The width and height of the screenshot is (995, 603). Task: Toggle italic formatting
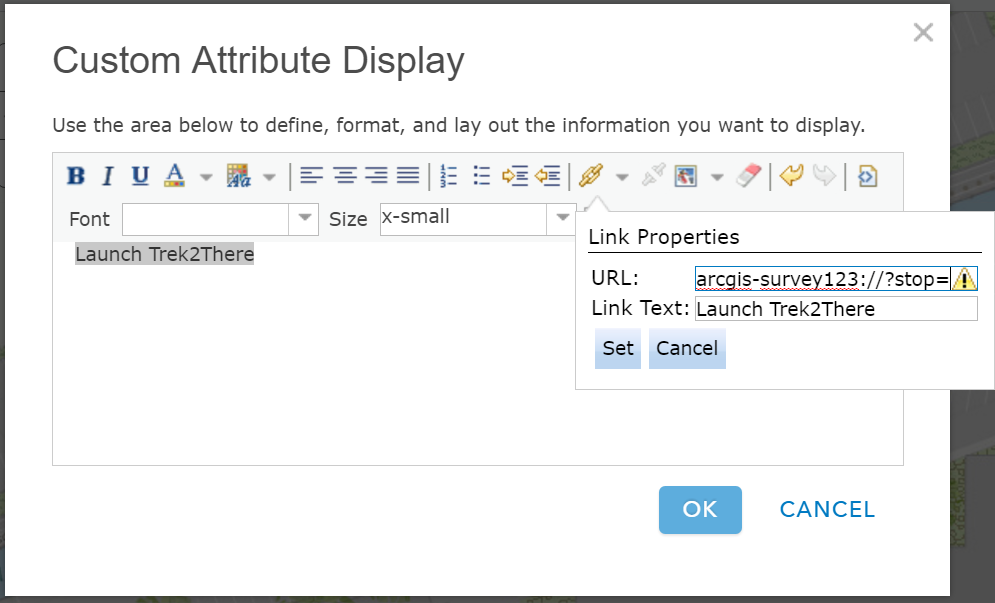click(x=108, y=177)
